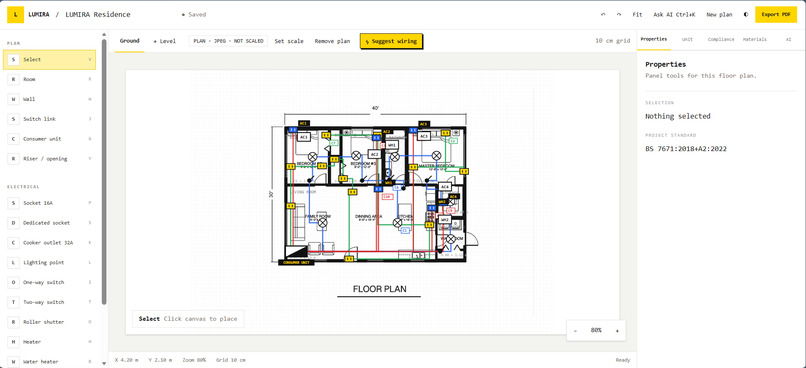Image resolution: width=806 pixels, height=368 pixels.
Task: Click the 10 cm grid label
Action: [613, 41]
